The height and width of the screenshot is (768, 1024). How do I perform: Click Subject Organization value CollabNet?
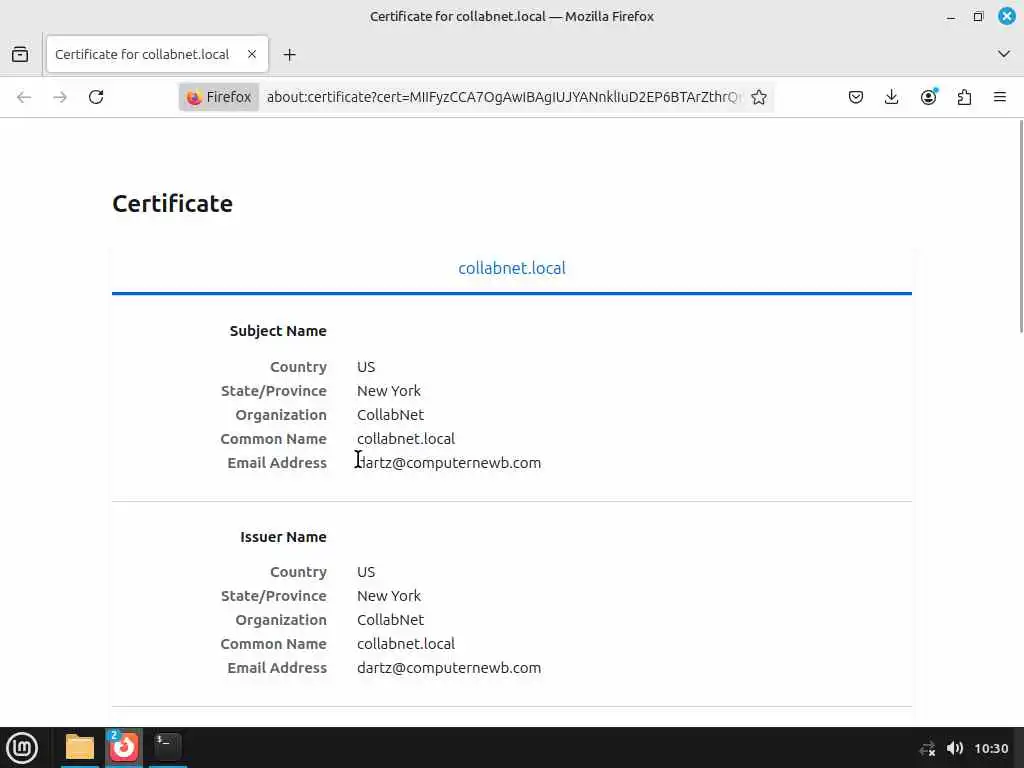click(x=391, y=415)
